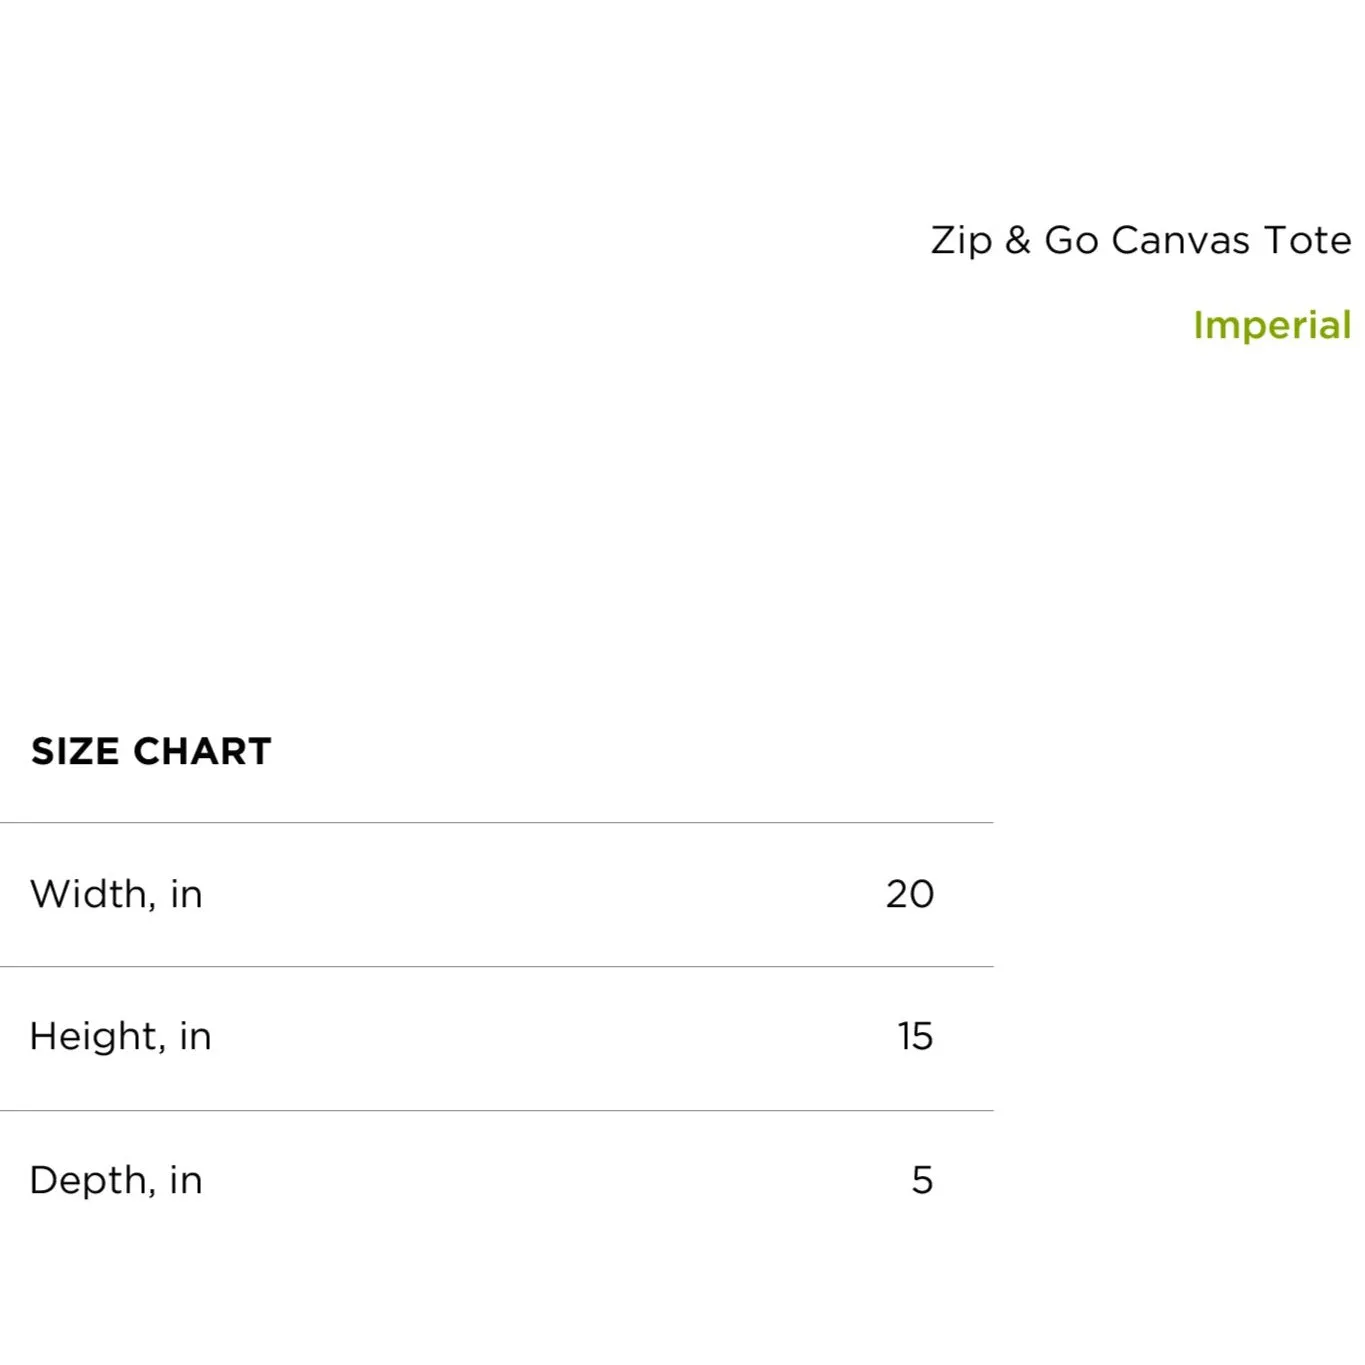Click the word 'Tote' in the title
This screenshot has height=1365, width=1365.
(x=1308, y=240)
